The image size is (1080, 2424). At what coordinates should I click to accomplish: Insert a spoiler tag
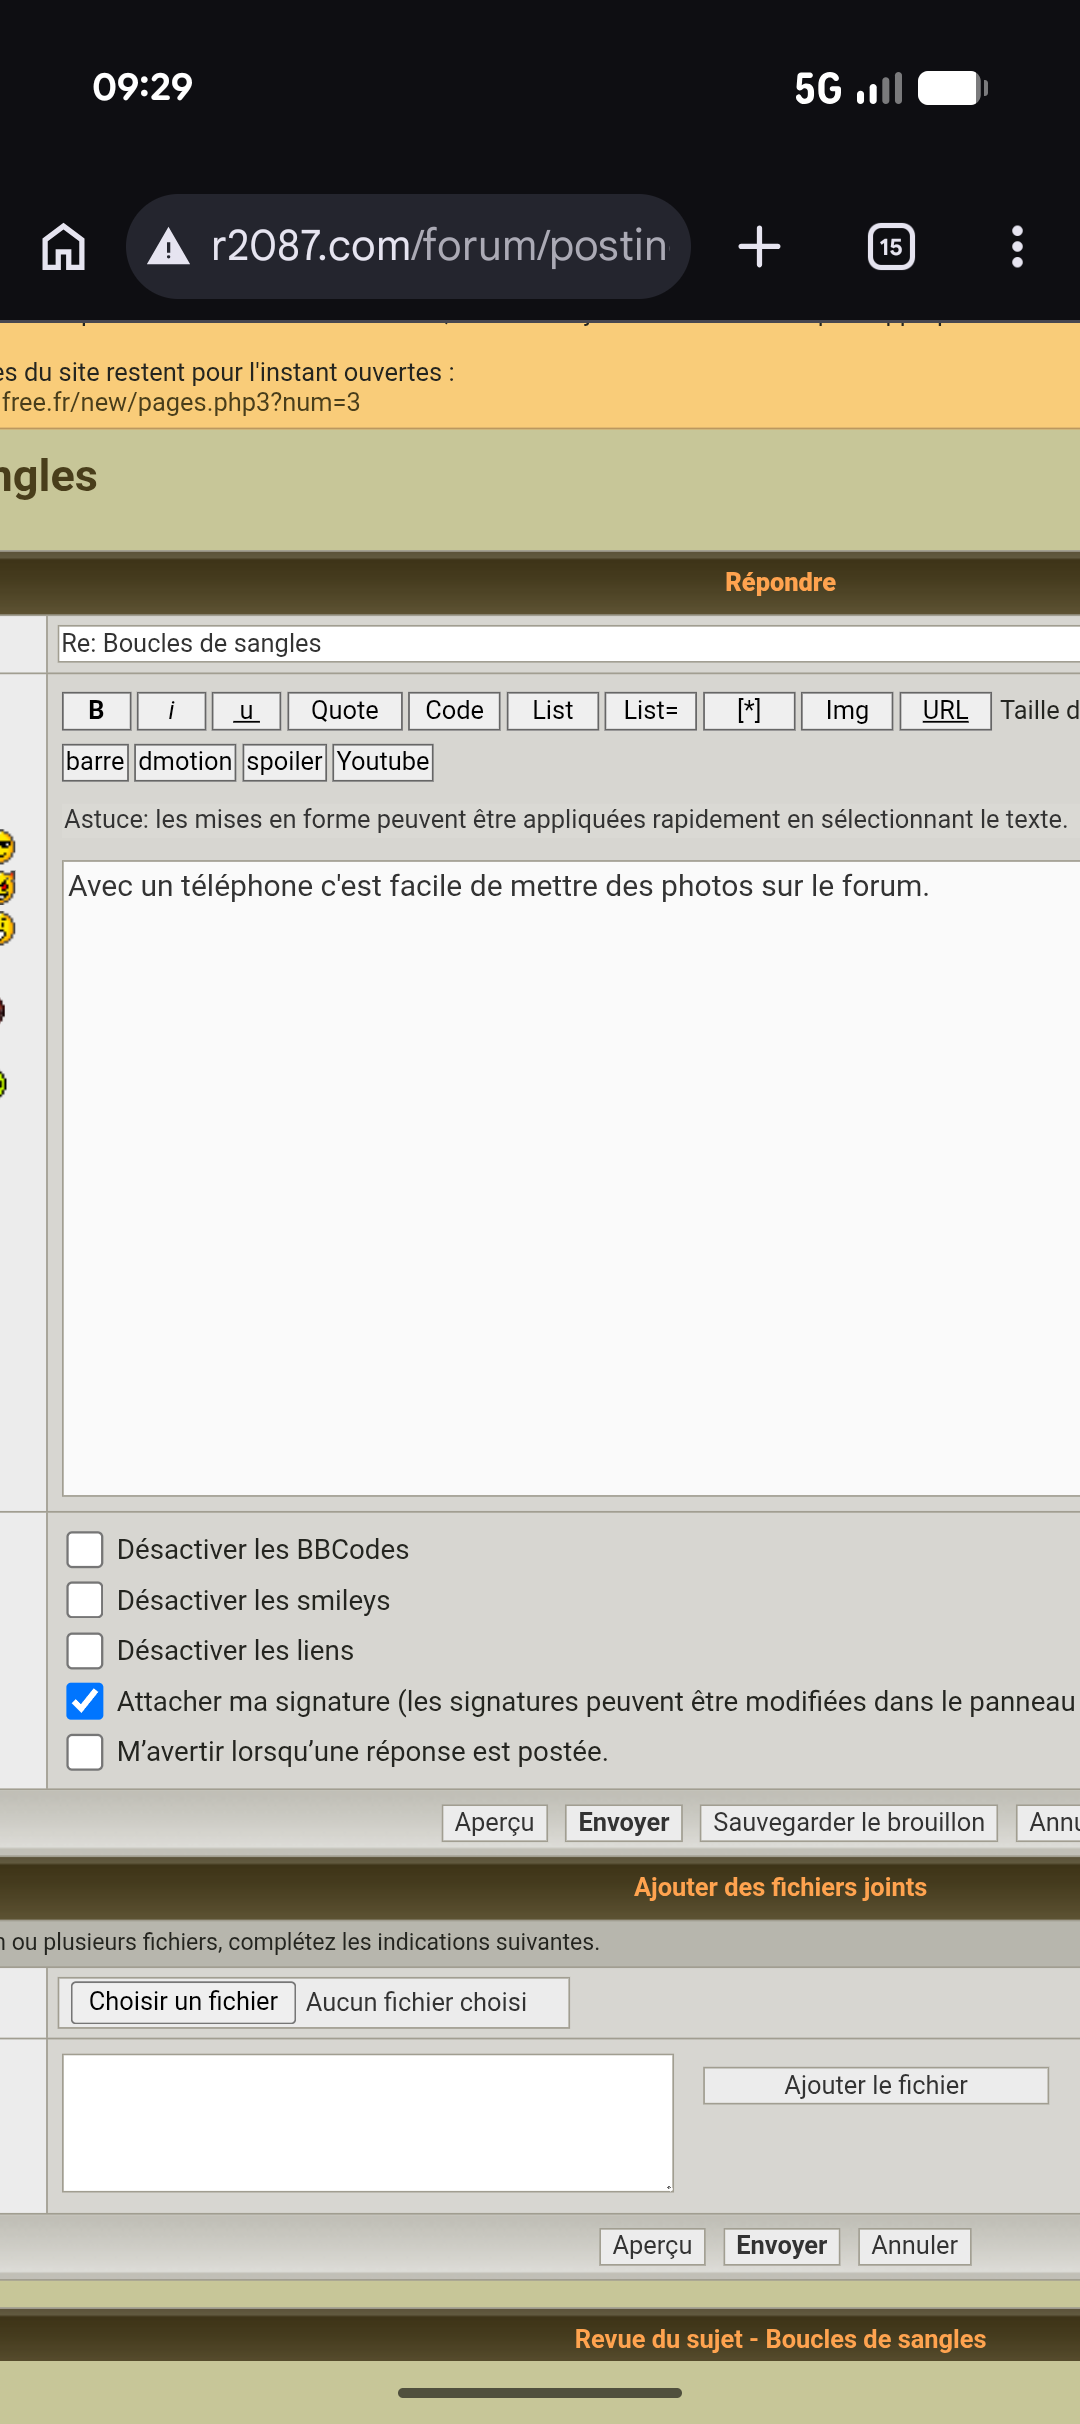[285, 762]
